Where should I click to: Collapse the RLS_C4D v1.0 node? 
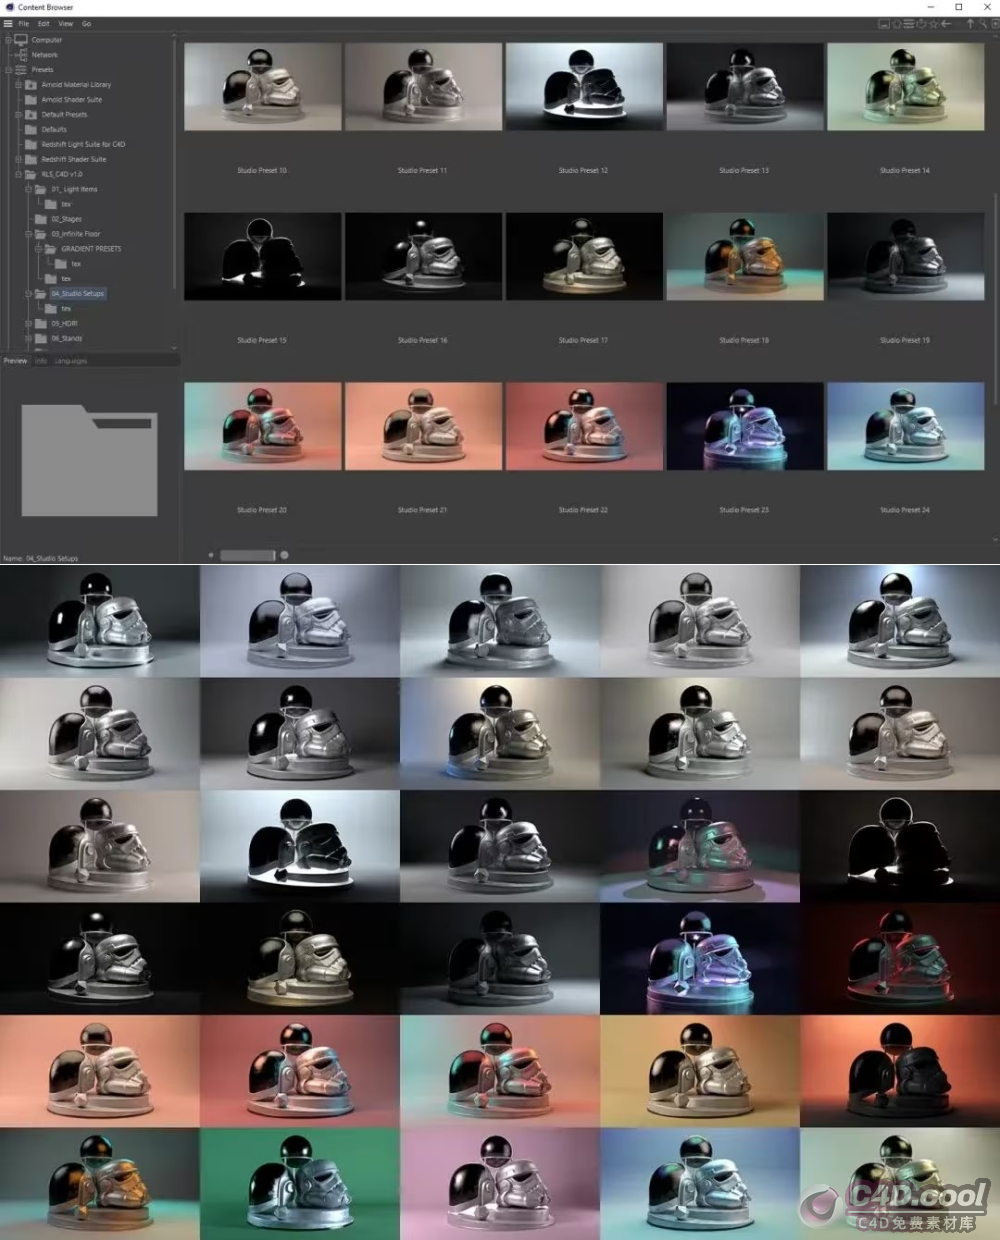coord(18,174)
